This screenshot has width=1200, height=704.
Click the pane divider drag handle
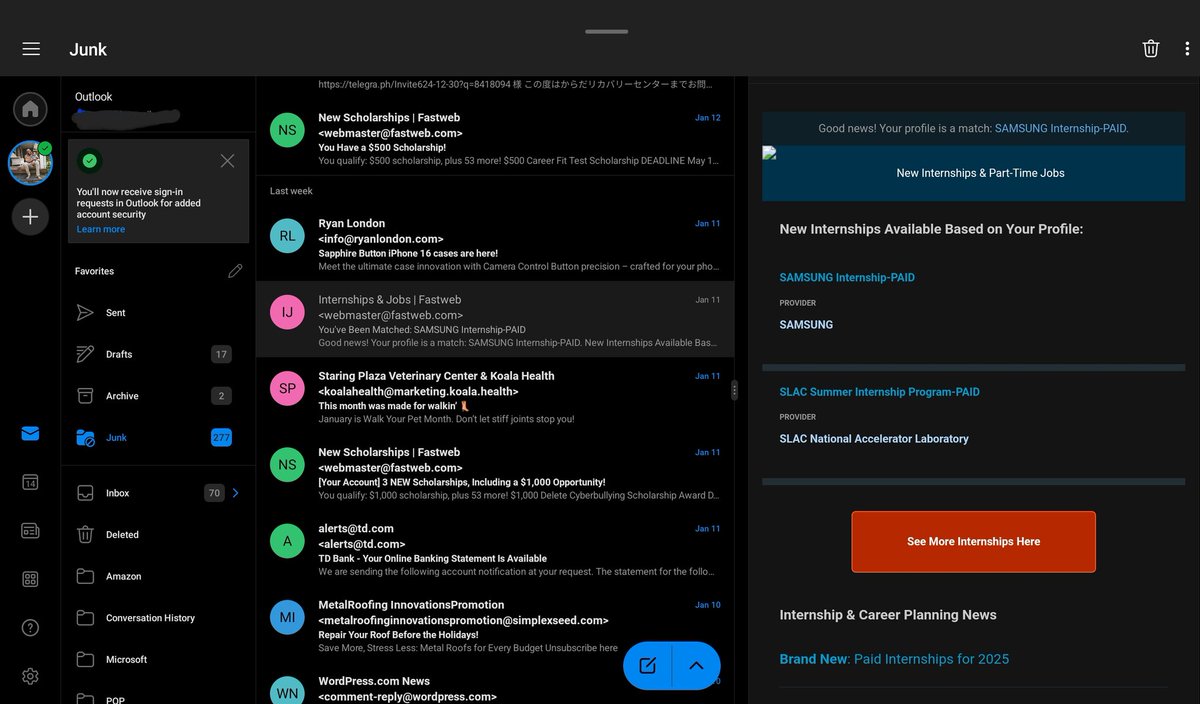(x=735, y=390)
